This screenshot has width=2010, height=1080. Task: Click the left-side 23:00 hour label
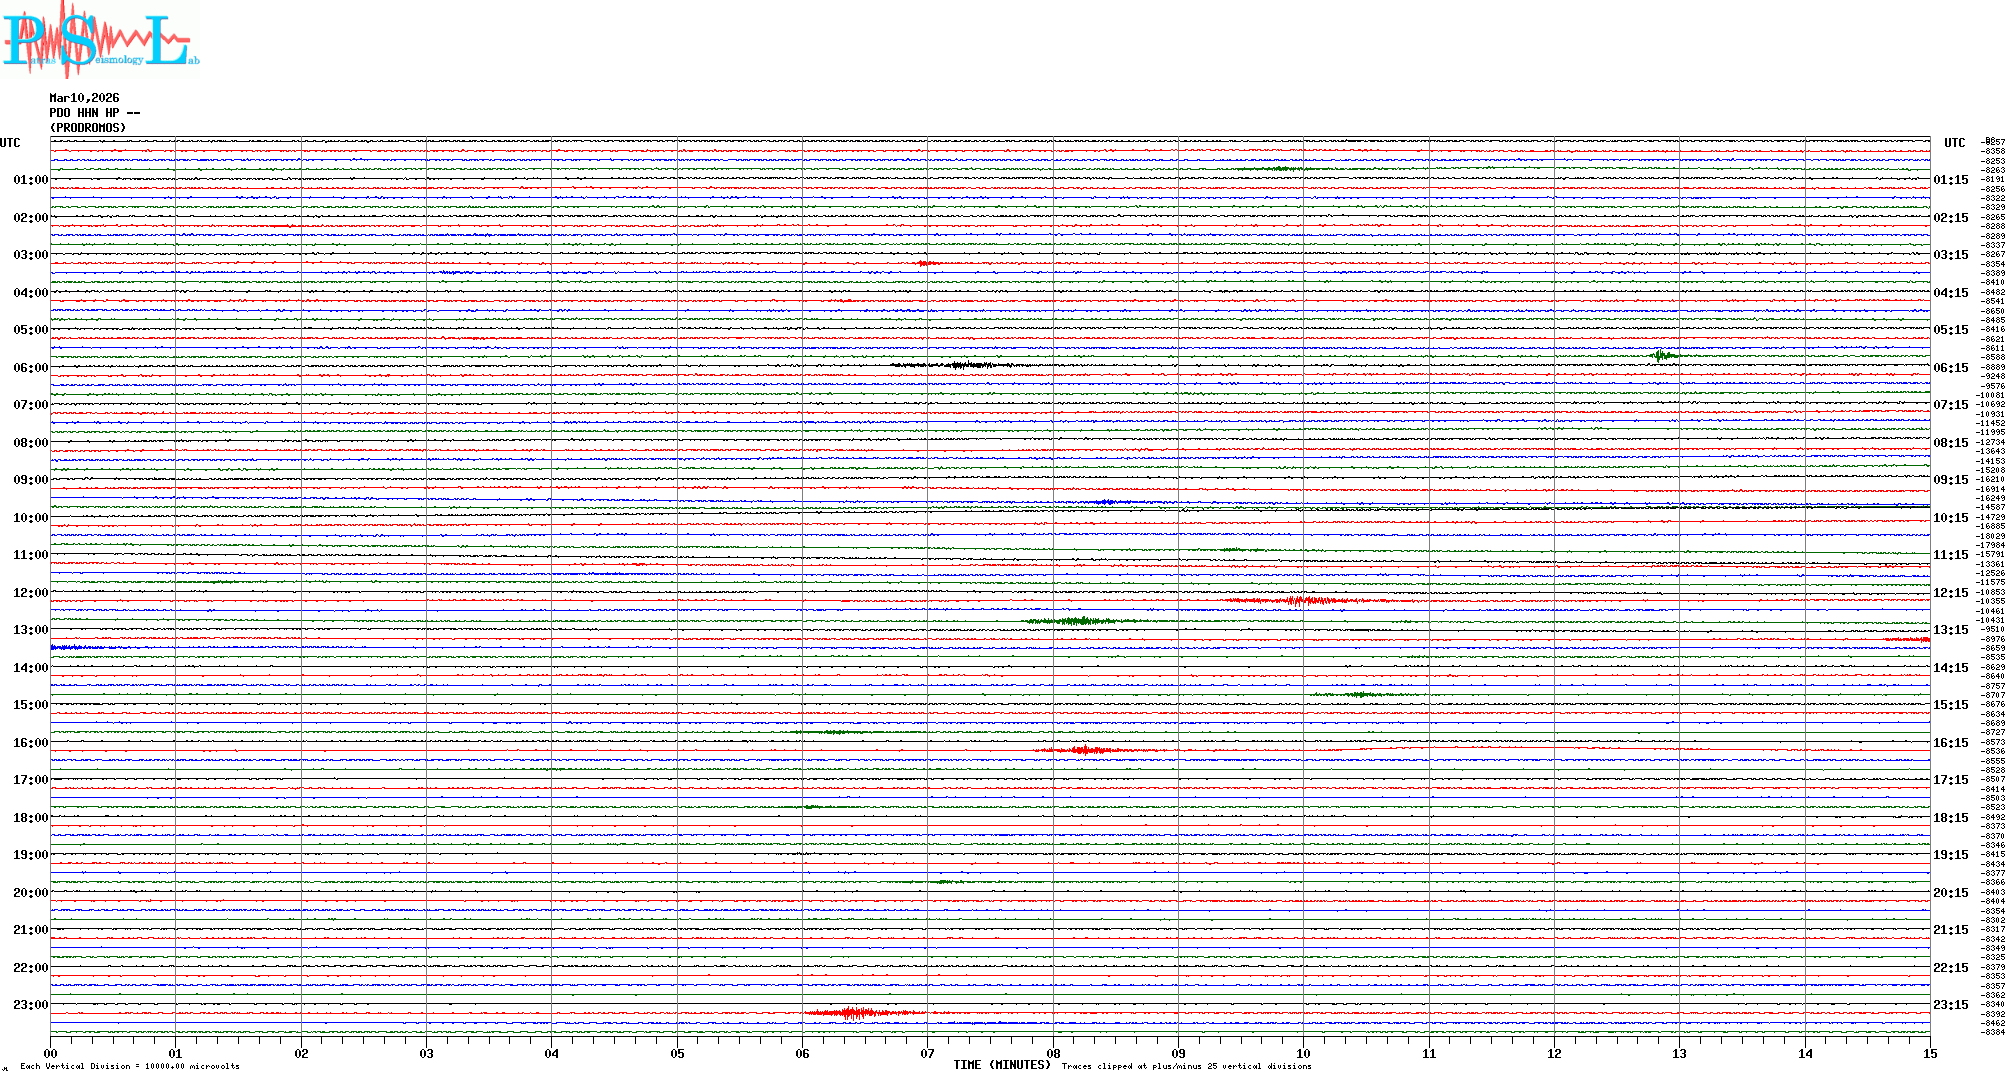coord(30,1005)
